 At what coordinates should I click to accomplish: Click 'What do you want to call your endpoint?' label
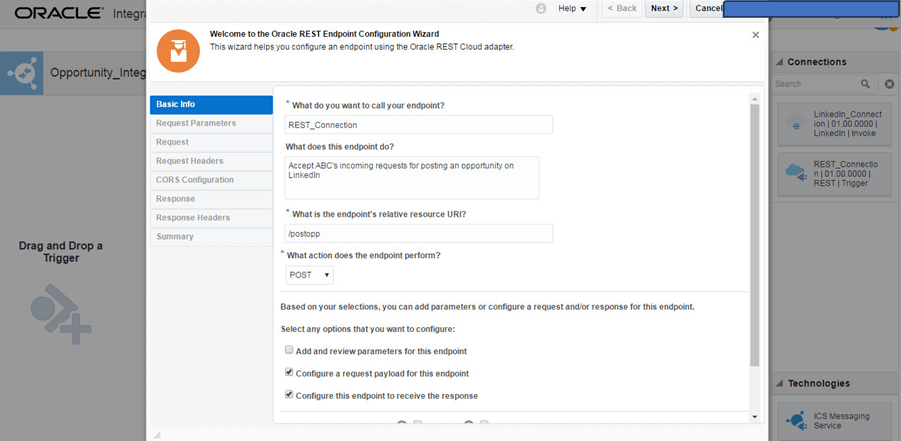tap(368, 106)
